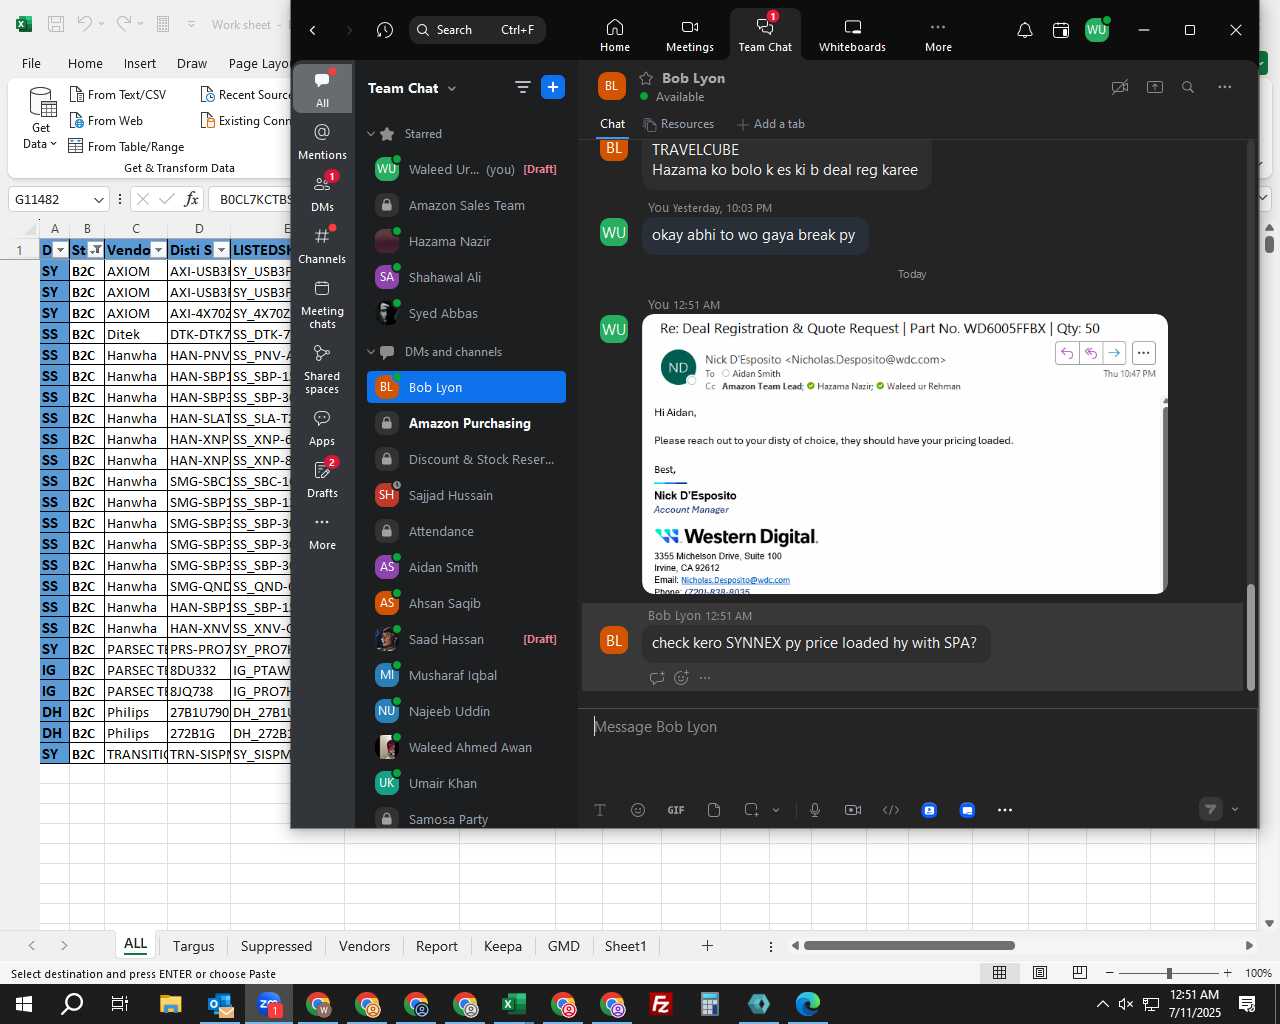Open DMs in the sidebar
Screen dimensions: 1280x1024
coord(322,193)
